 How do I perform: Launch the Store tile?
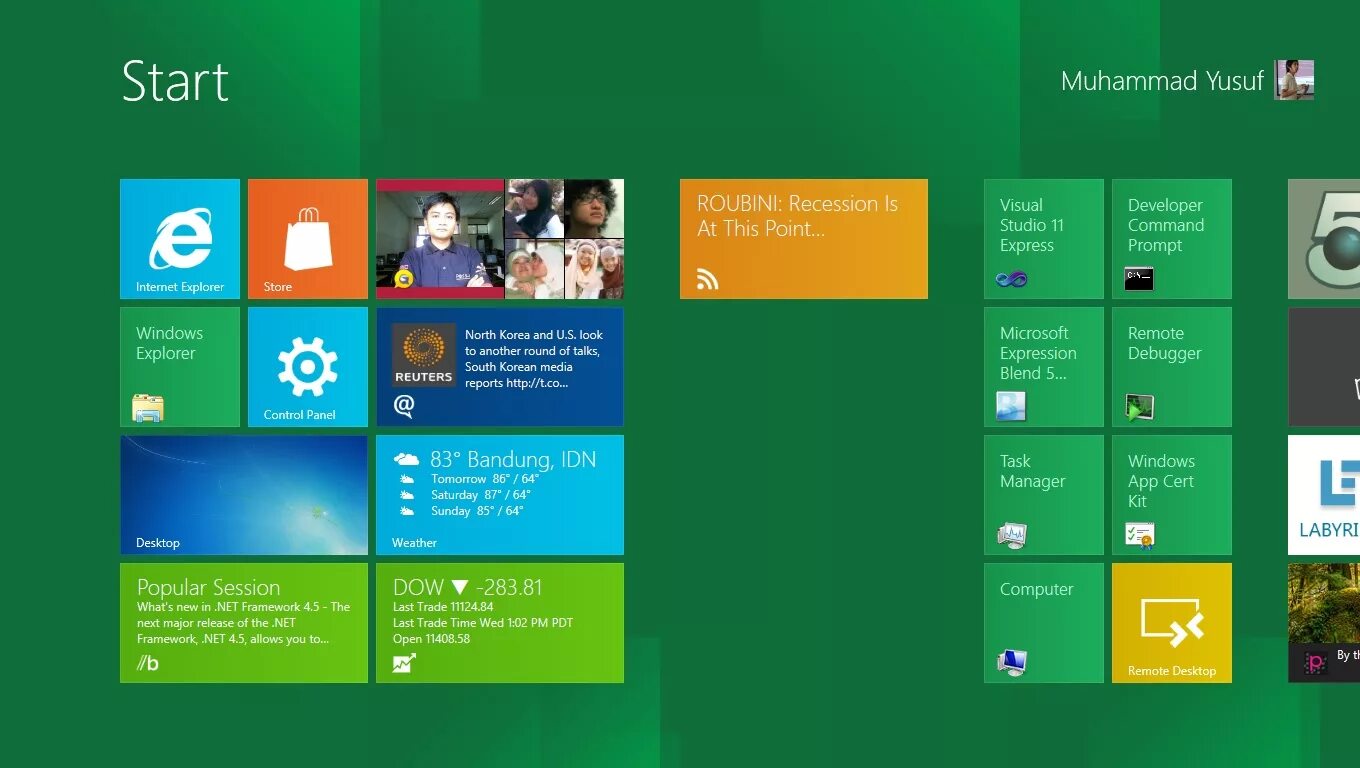pos(308,239)
